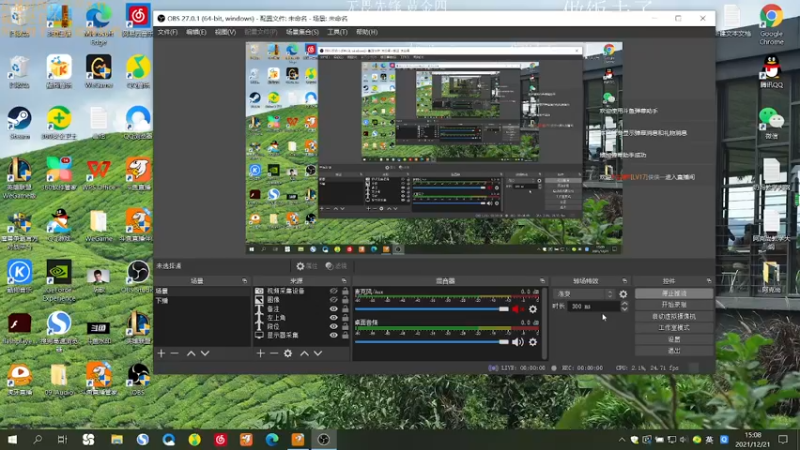The height and width of the screenshot is (450, 800).
Task: Add a new source with the plus icon
Action: click(260, 353)
